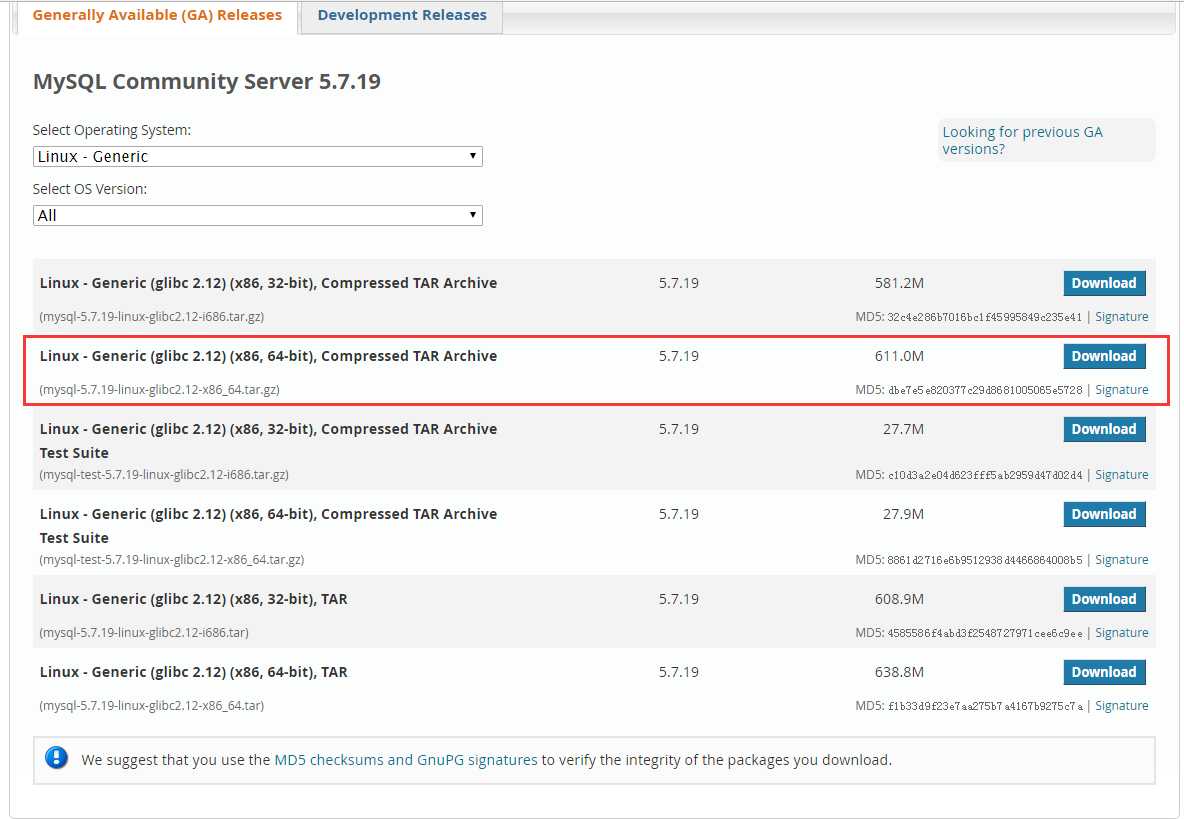Select the 'Select OS Version:' label
The image size is (1184, 819).
[90, 189]
